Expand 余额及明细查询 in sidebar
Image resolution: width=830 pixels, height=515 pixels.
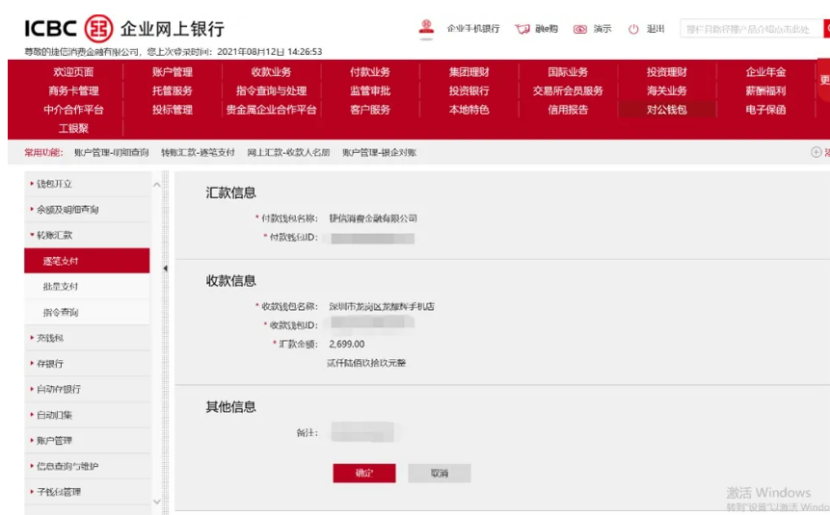coord(87,210)
